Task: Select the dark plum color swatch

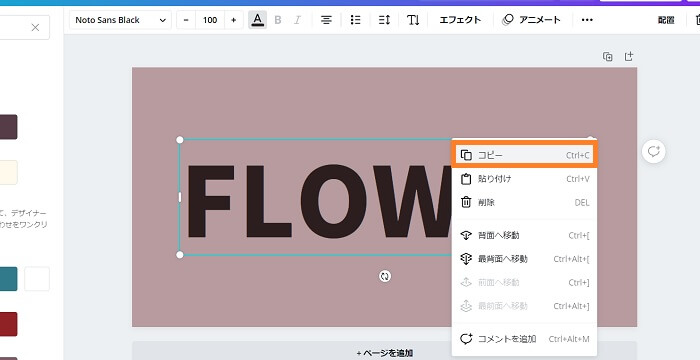Action: (8, 127)
